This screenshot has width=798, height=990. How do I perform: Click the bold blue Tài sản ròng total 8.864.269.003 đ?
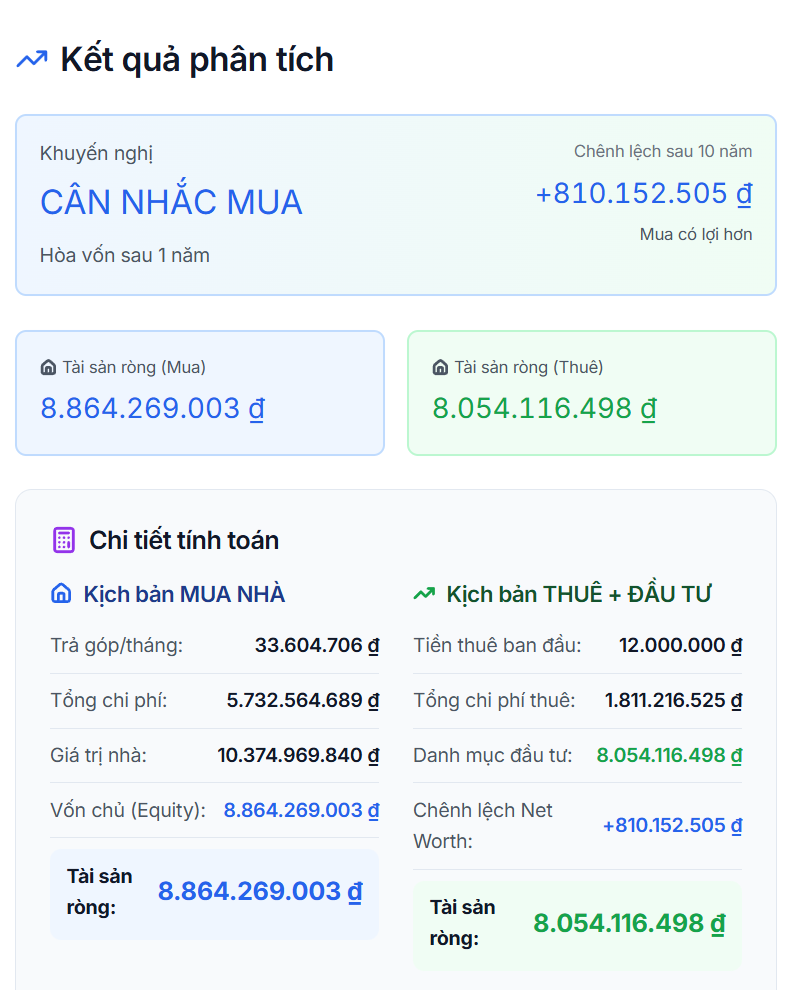[260, 892]
